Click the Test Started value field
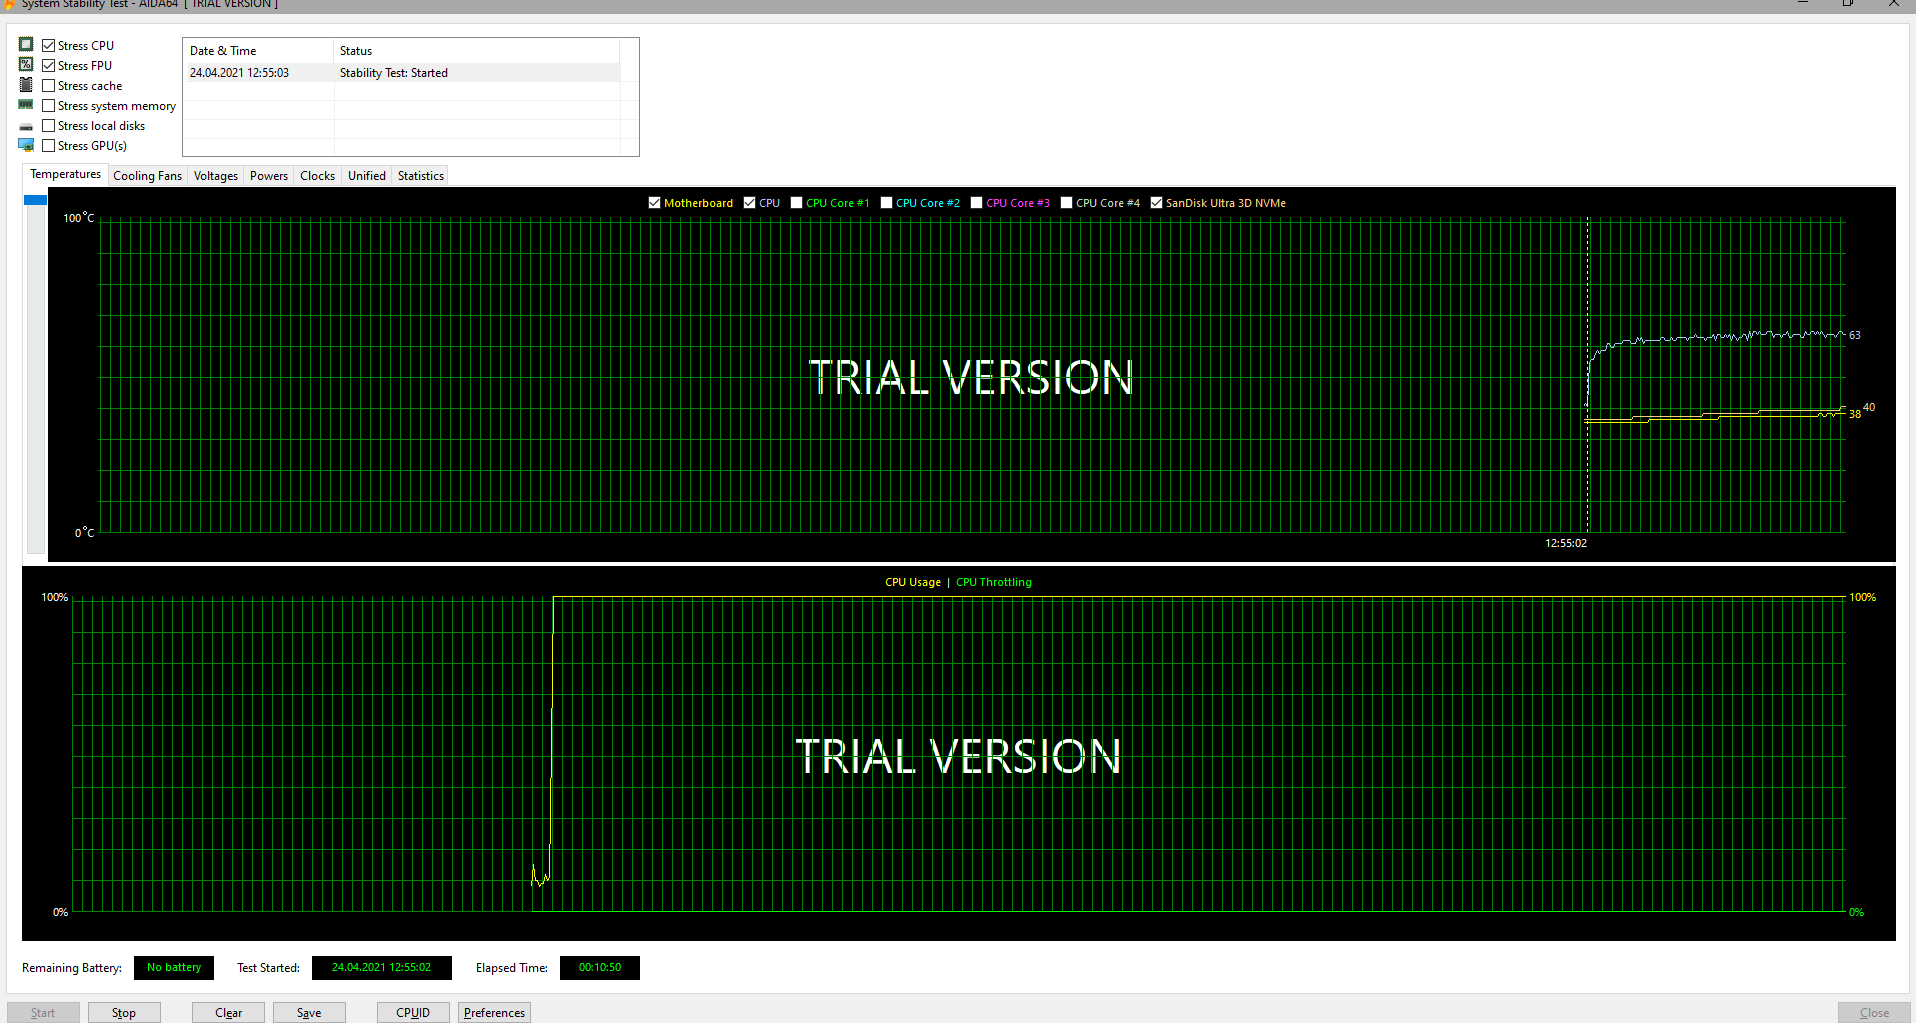Image resolution: width=1916 pixels, height=1023 pixels. point(382,968)
